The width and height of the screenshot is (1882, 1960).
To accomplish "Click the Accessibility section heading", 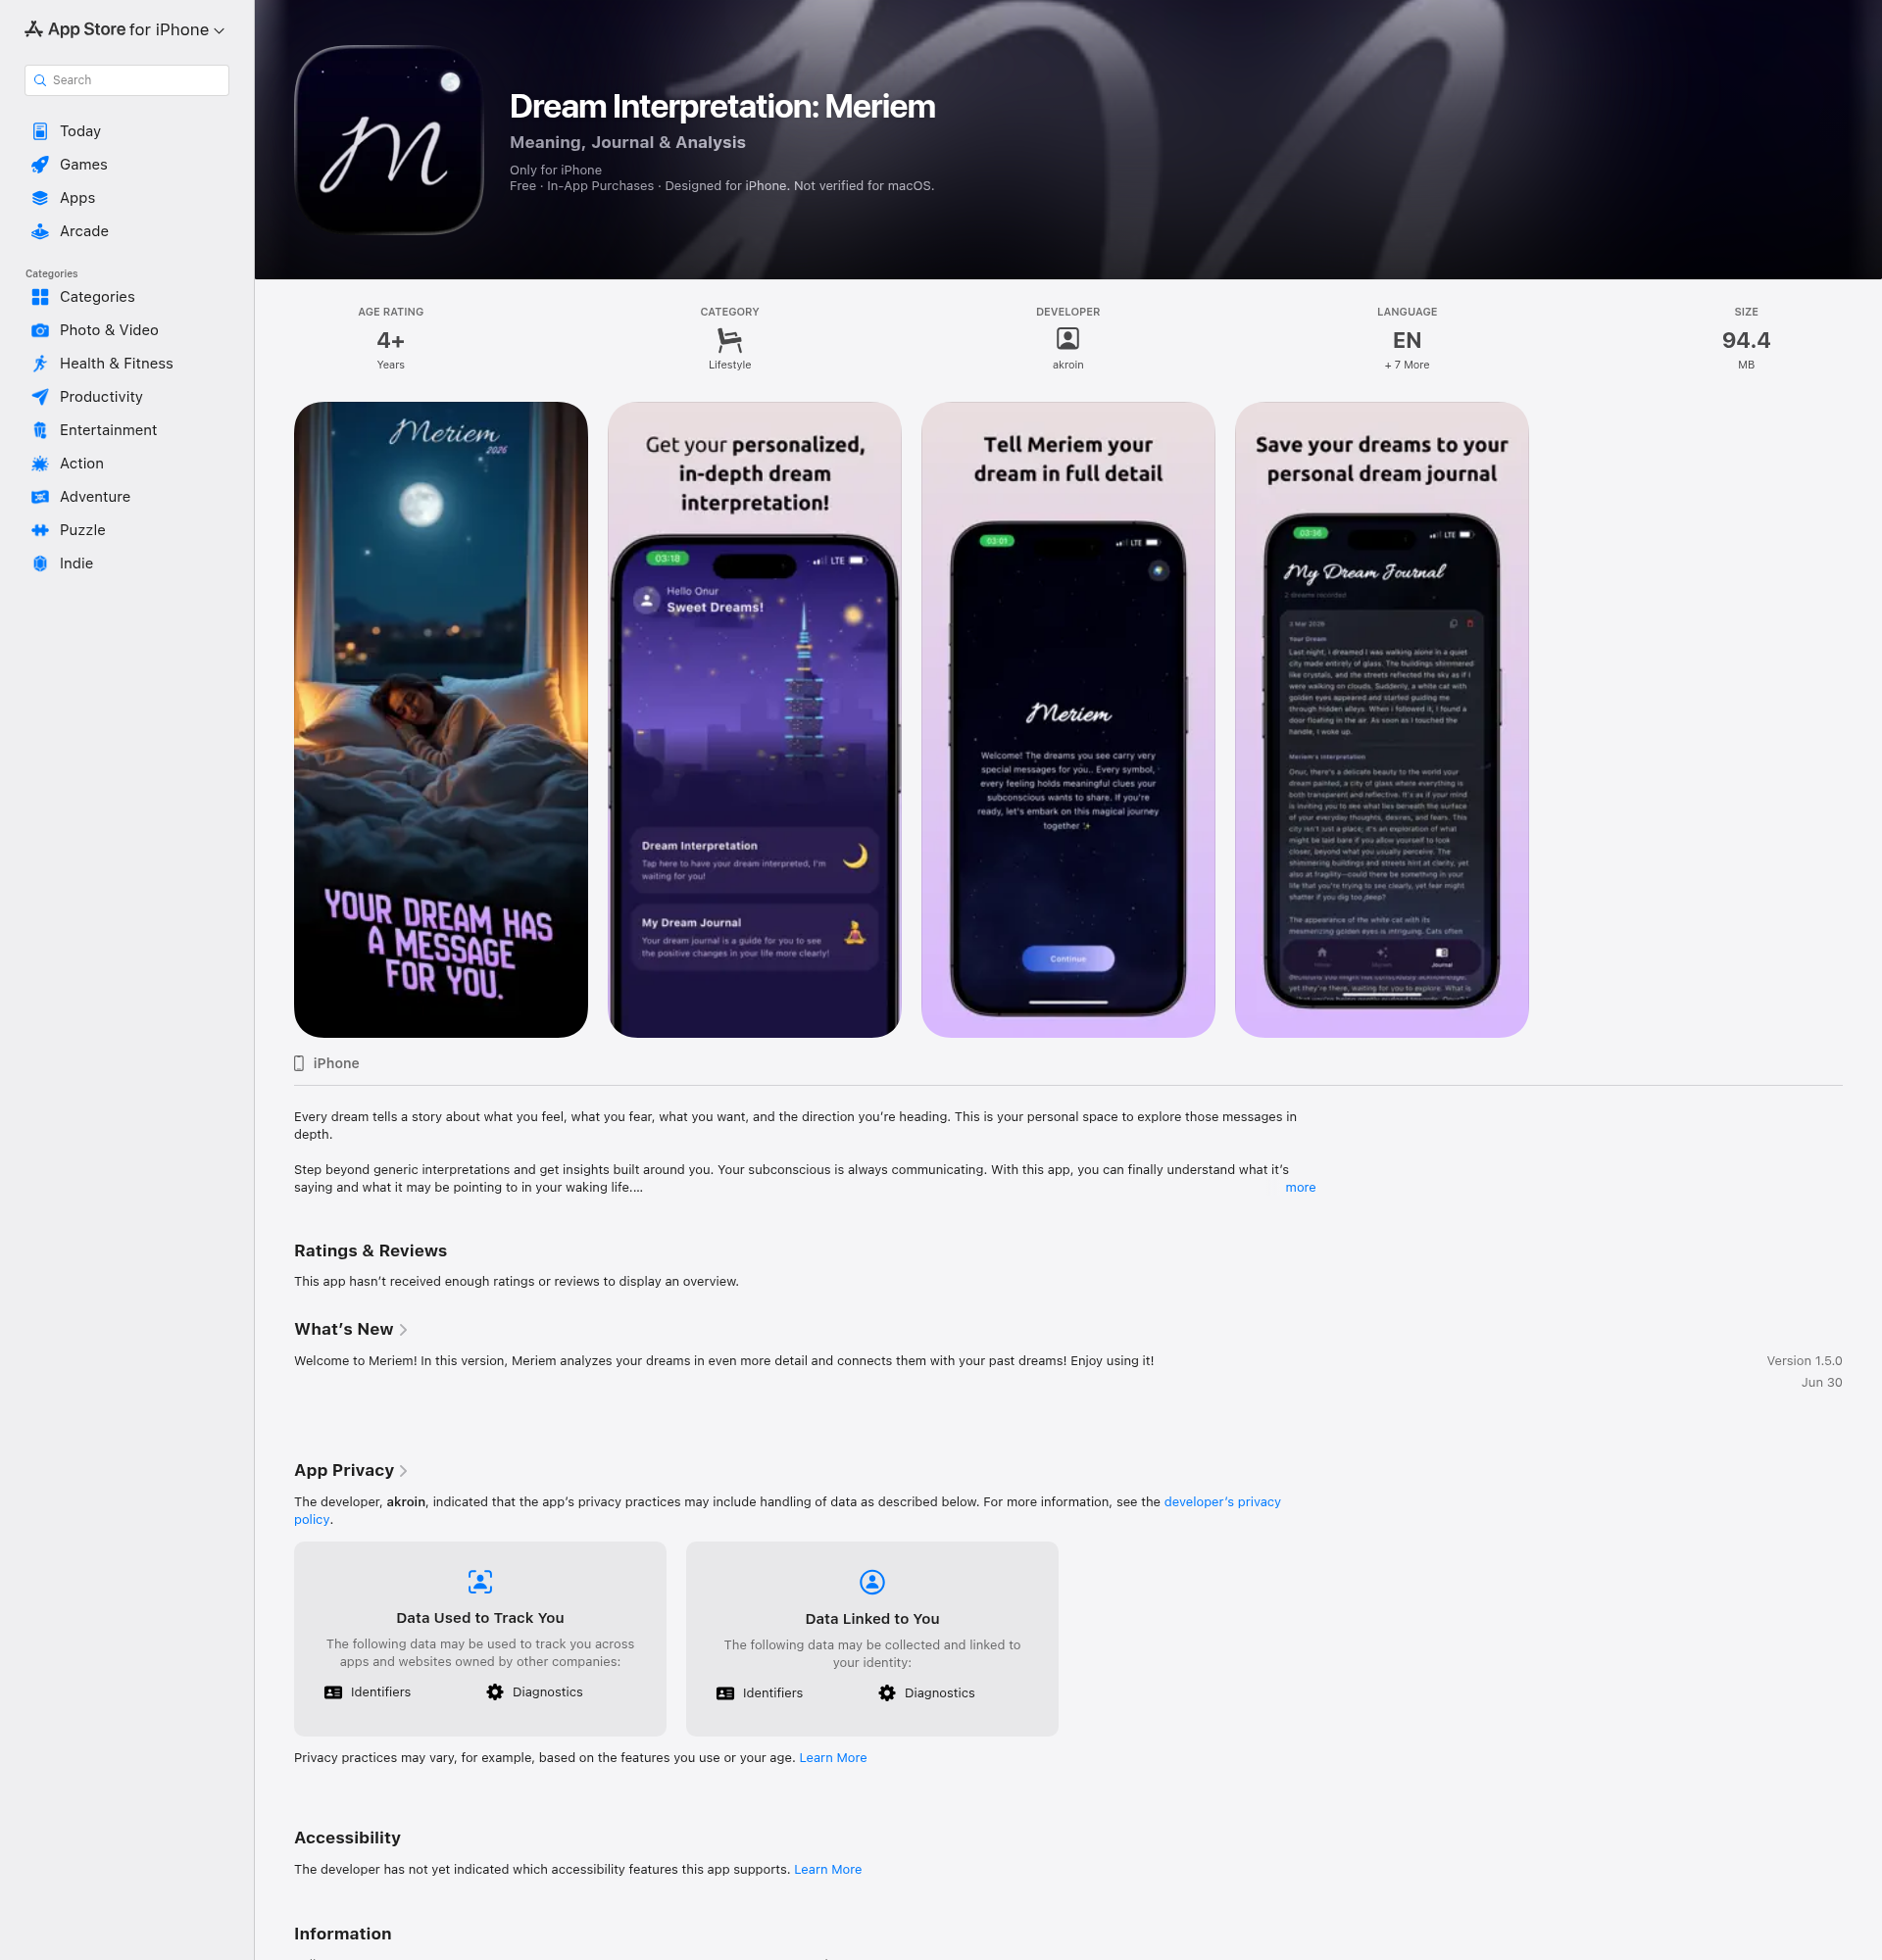I will [347, 1838].
